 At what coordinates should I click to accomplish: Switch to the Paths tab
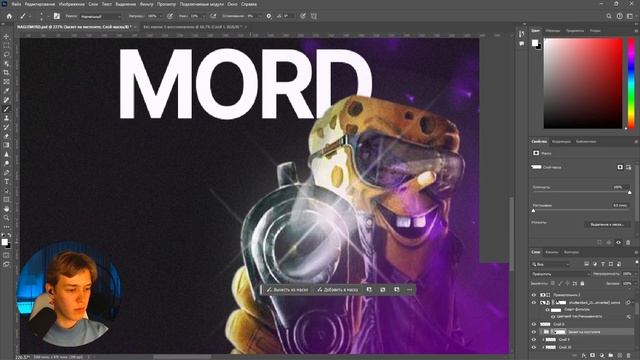pyautogui.click(x=571, y=252)
